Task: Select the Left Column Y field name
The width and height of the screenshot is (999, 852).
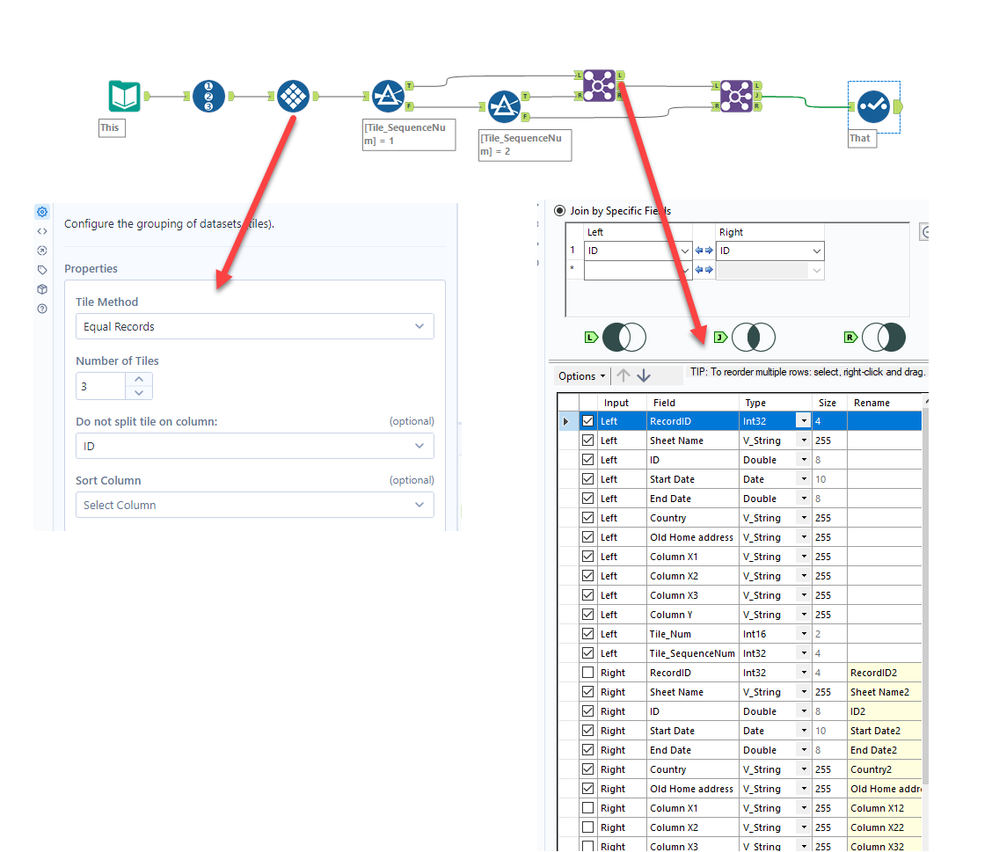Action: click(671, 615)
